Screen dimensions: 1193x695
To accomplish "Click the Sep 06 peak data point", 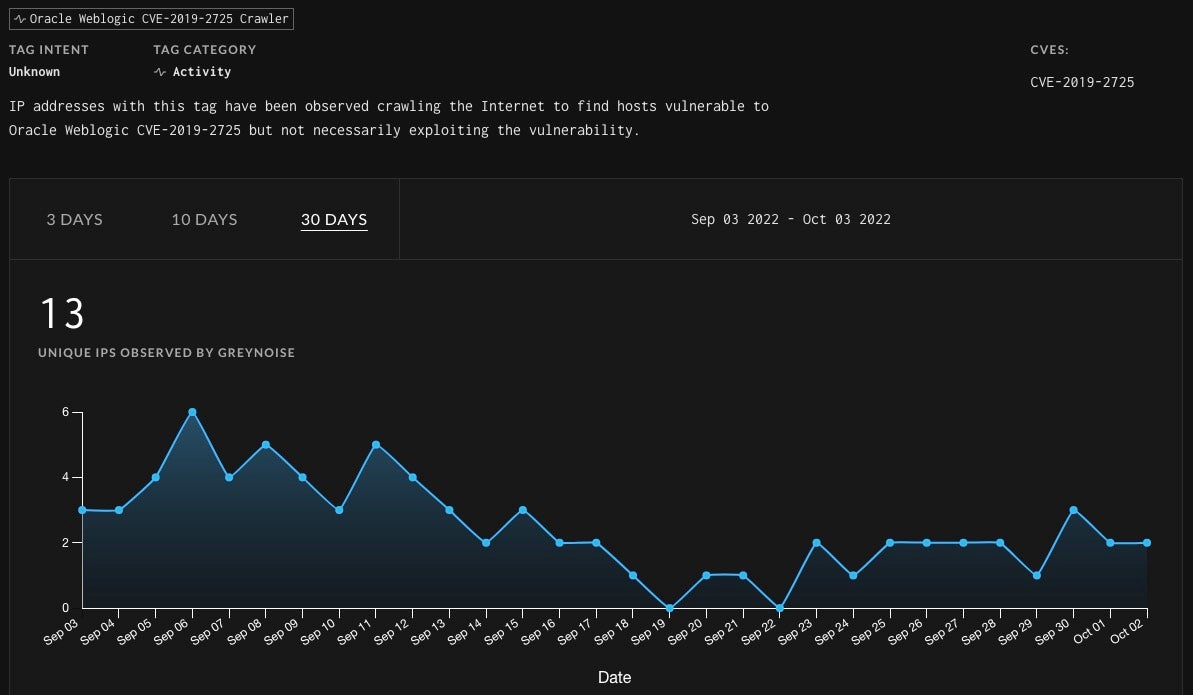I will [192, 412].
